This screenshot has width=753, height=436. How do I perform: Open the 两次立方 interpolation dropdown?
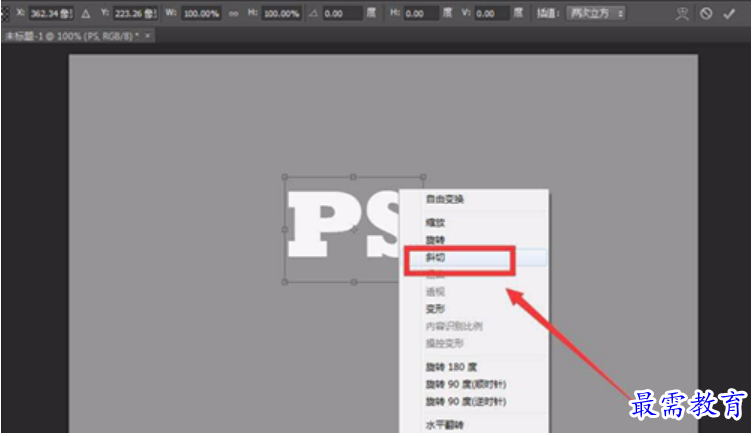[596, 13]
